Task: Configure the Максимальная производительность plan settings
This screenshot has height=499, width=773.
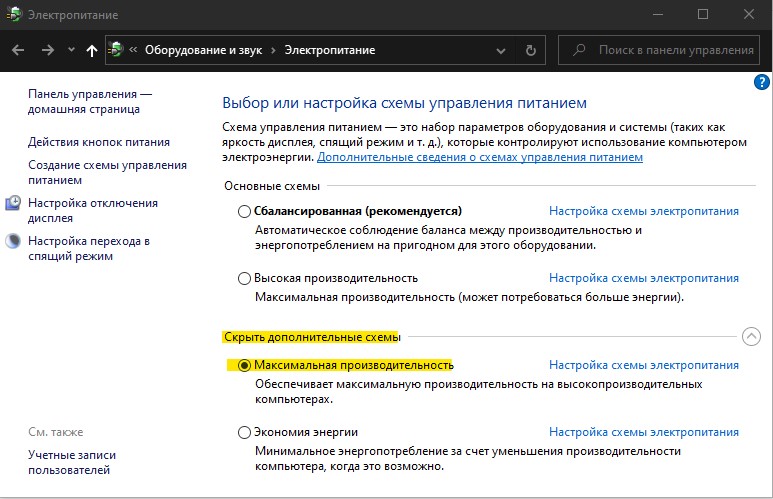Action: pos(644,365)
